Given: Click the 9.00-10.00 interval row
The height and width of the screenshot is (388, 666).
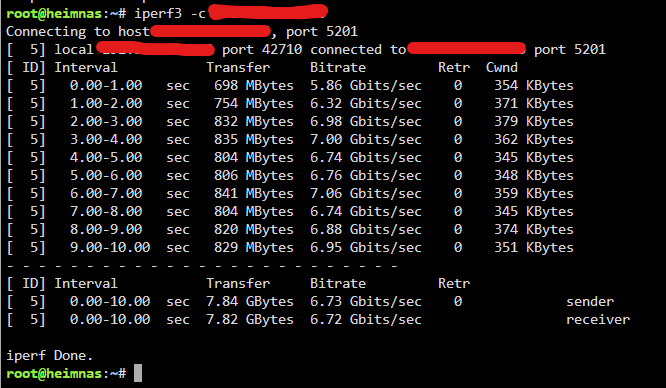Looking at the screenshot, I should pos(290,247).
